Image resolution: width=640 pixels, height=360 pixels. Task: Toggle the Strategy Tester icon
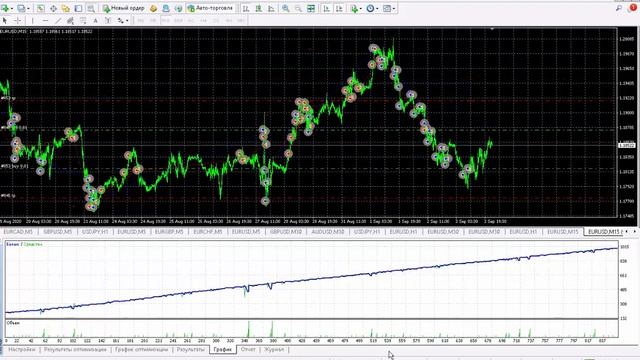(91, 8)
